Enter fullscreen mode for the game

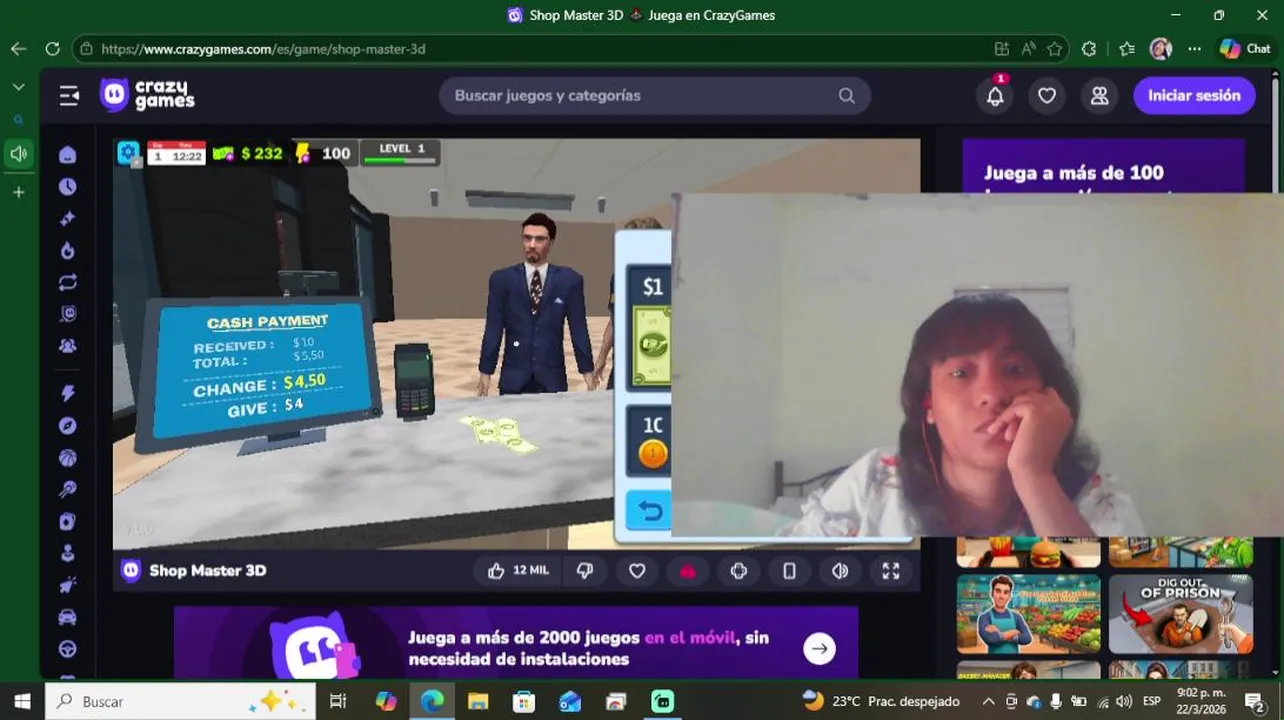pyautogui.click(x=891, y=571)
